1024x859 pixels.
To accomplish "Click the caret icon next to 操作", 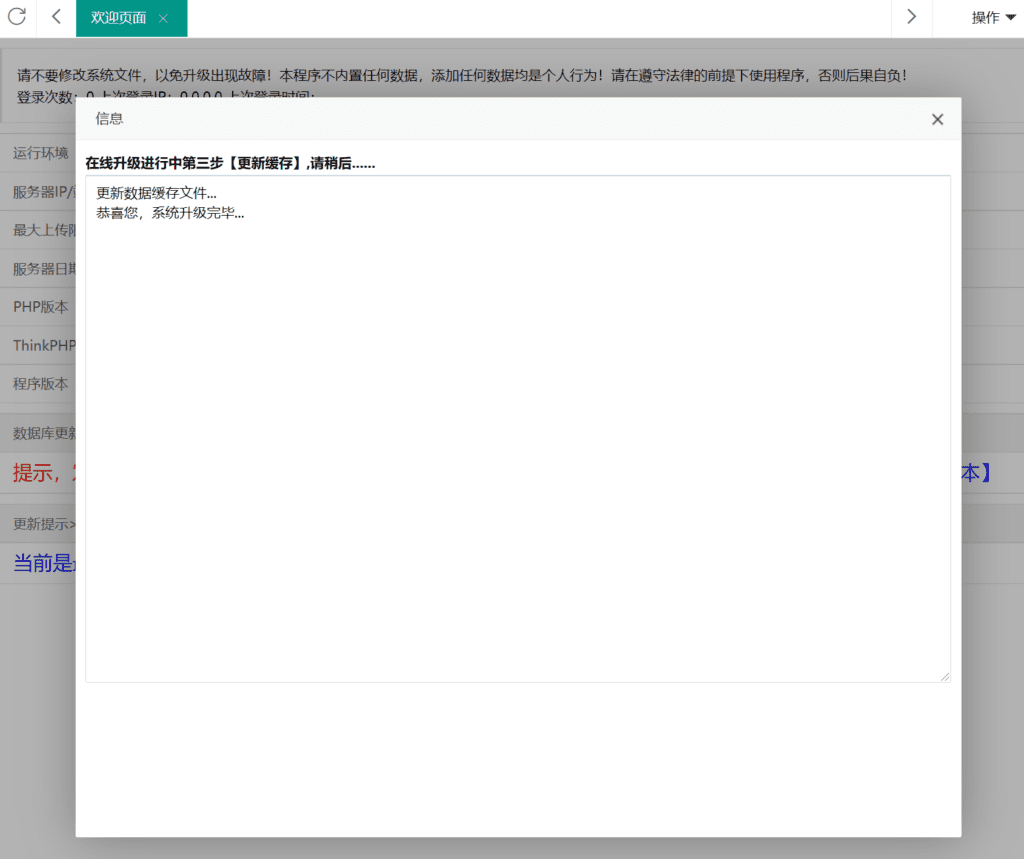I will pos(1009,16).
